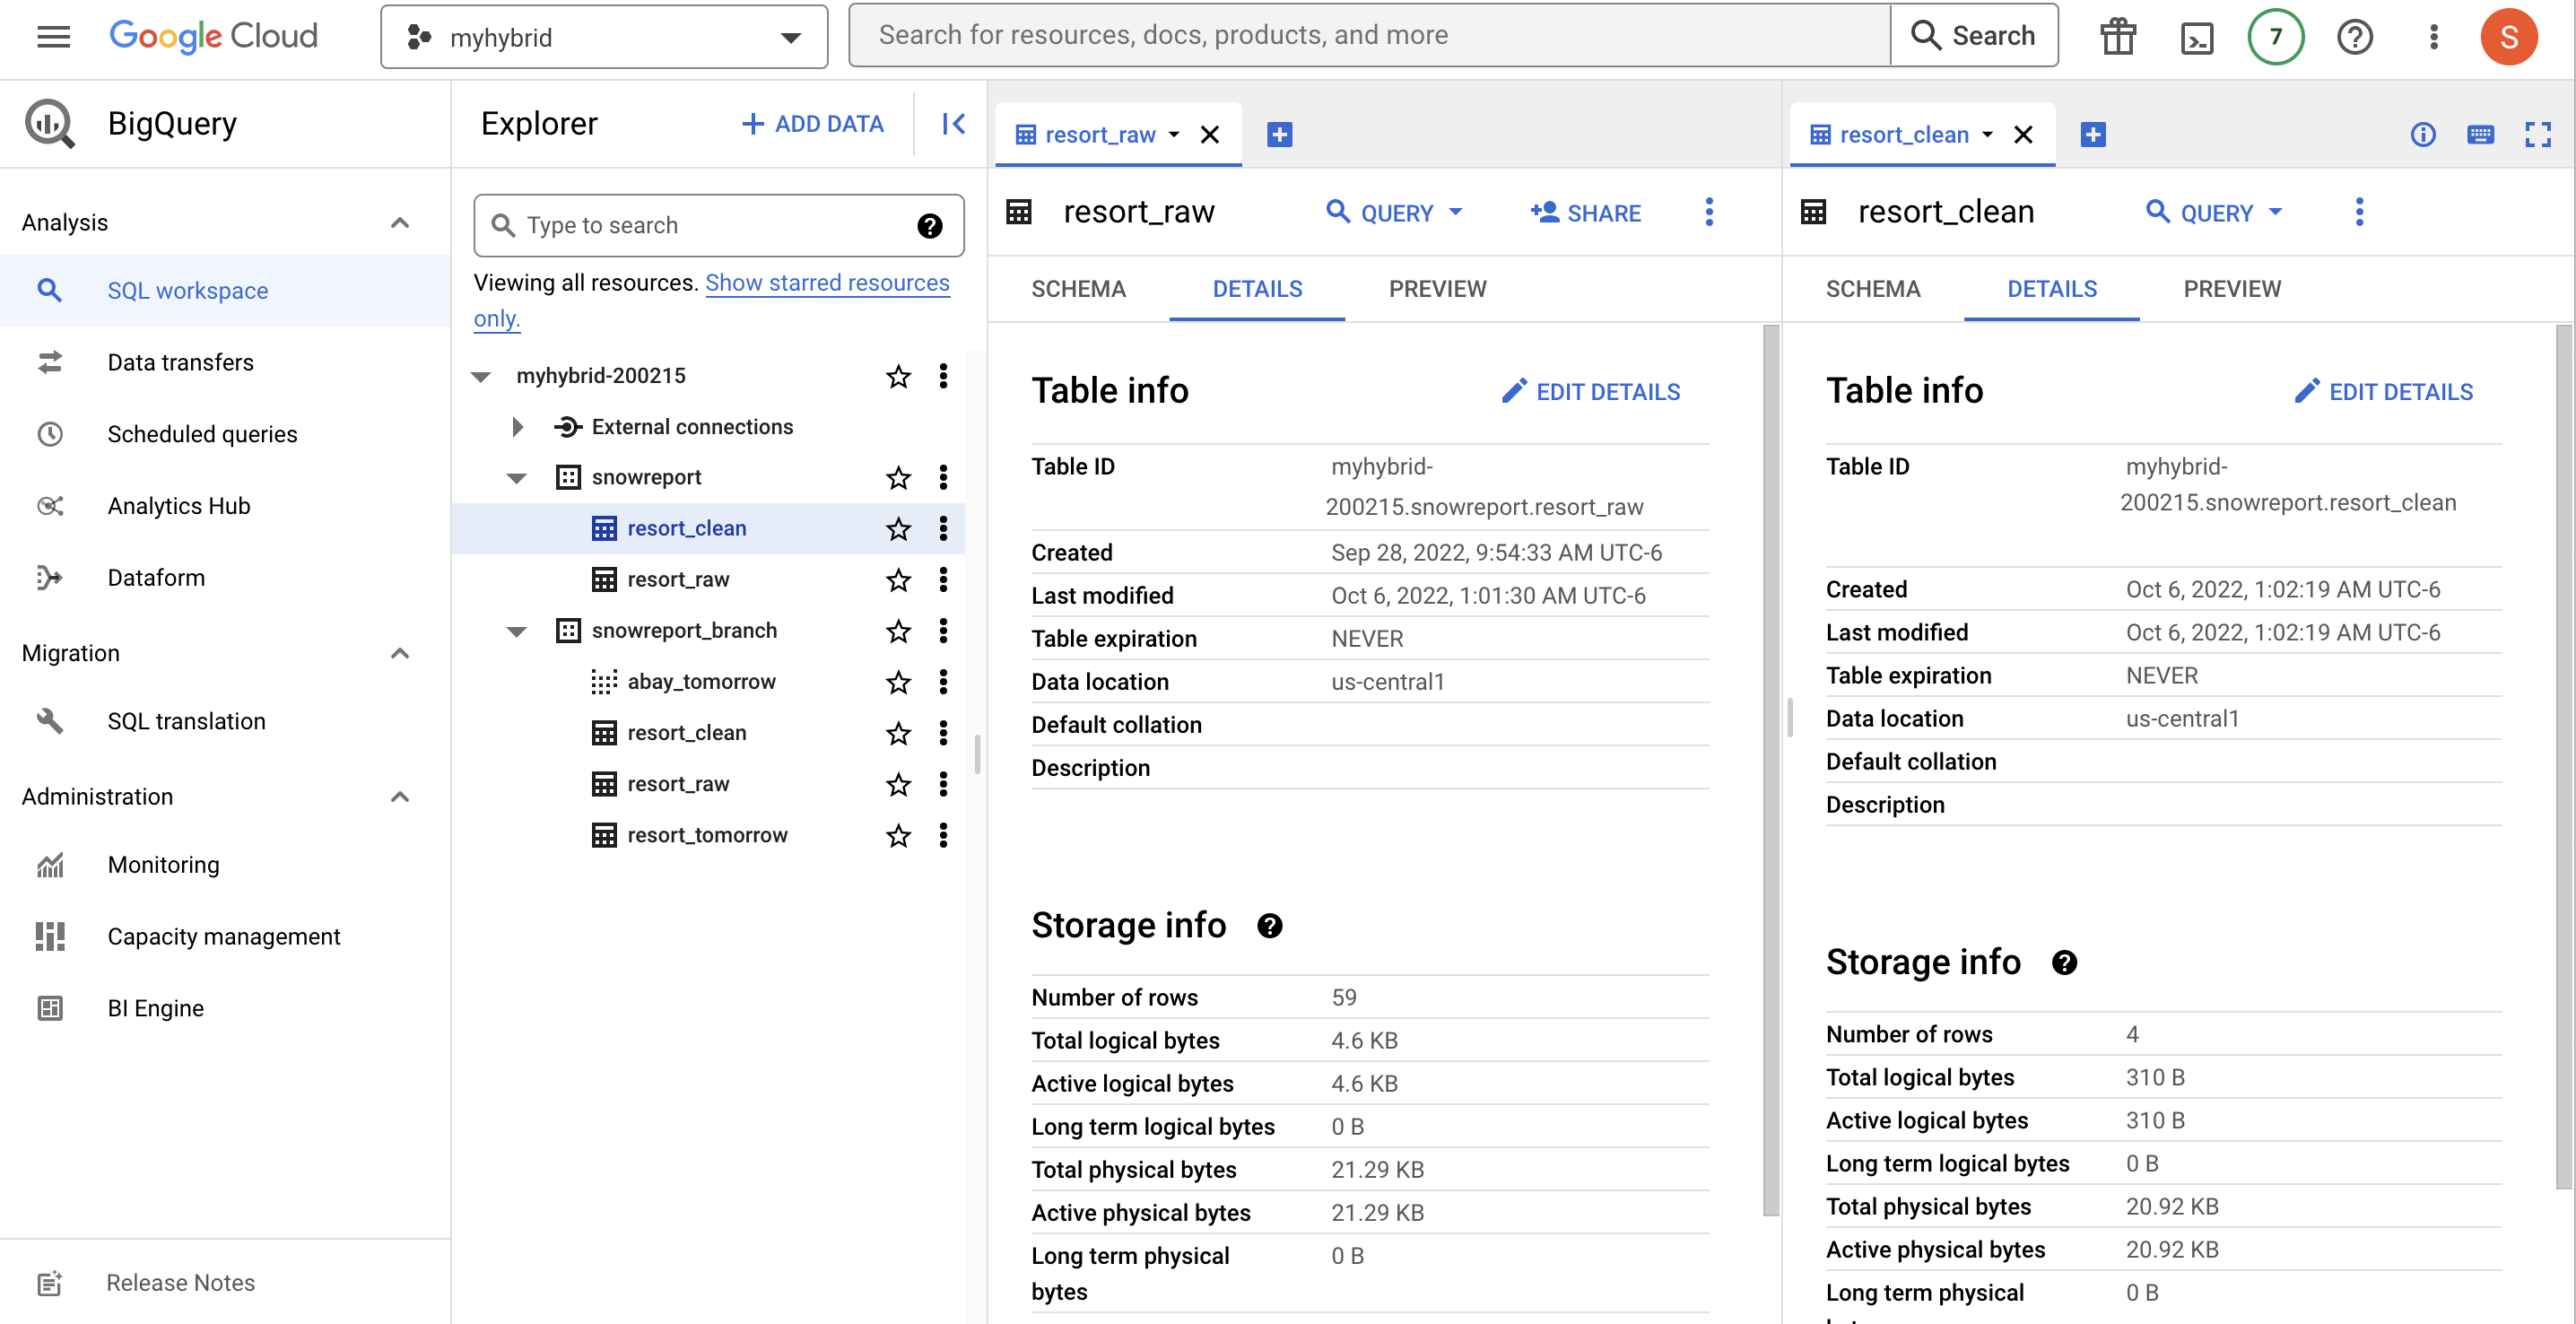Star the abay_tomorrow table
2576x1324 pixels.
click(898, 682)
